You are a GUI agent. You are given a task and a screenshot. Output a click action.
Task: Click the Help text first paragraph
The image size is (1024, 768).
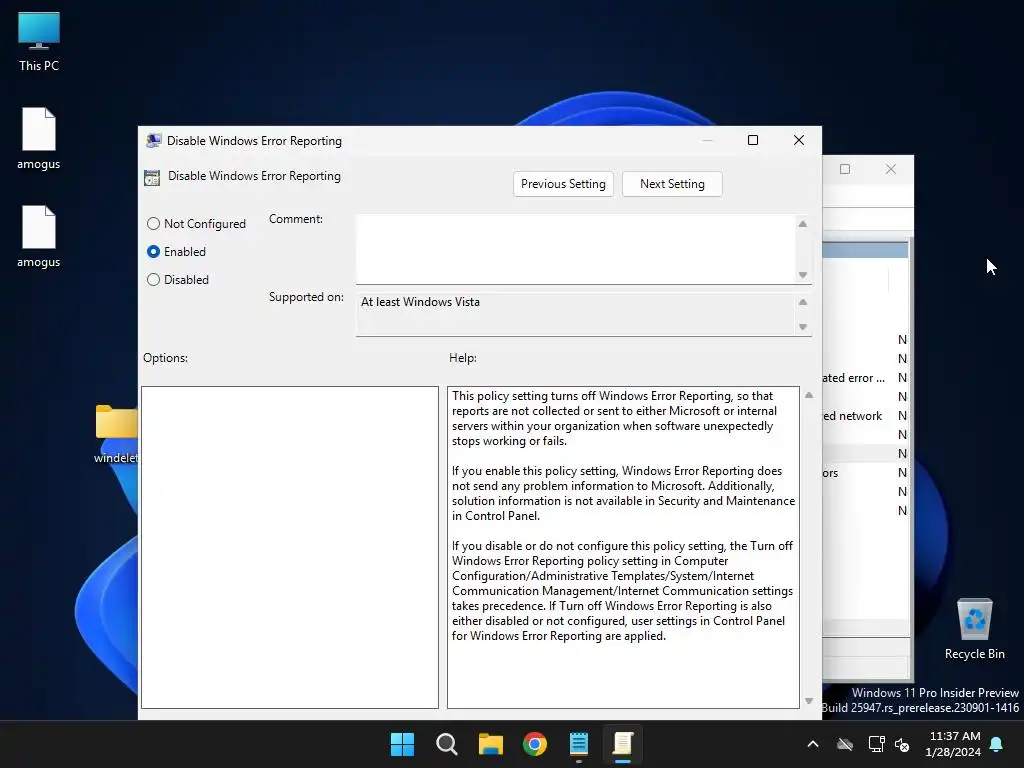pyautogui.click(x=614, y=419)
